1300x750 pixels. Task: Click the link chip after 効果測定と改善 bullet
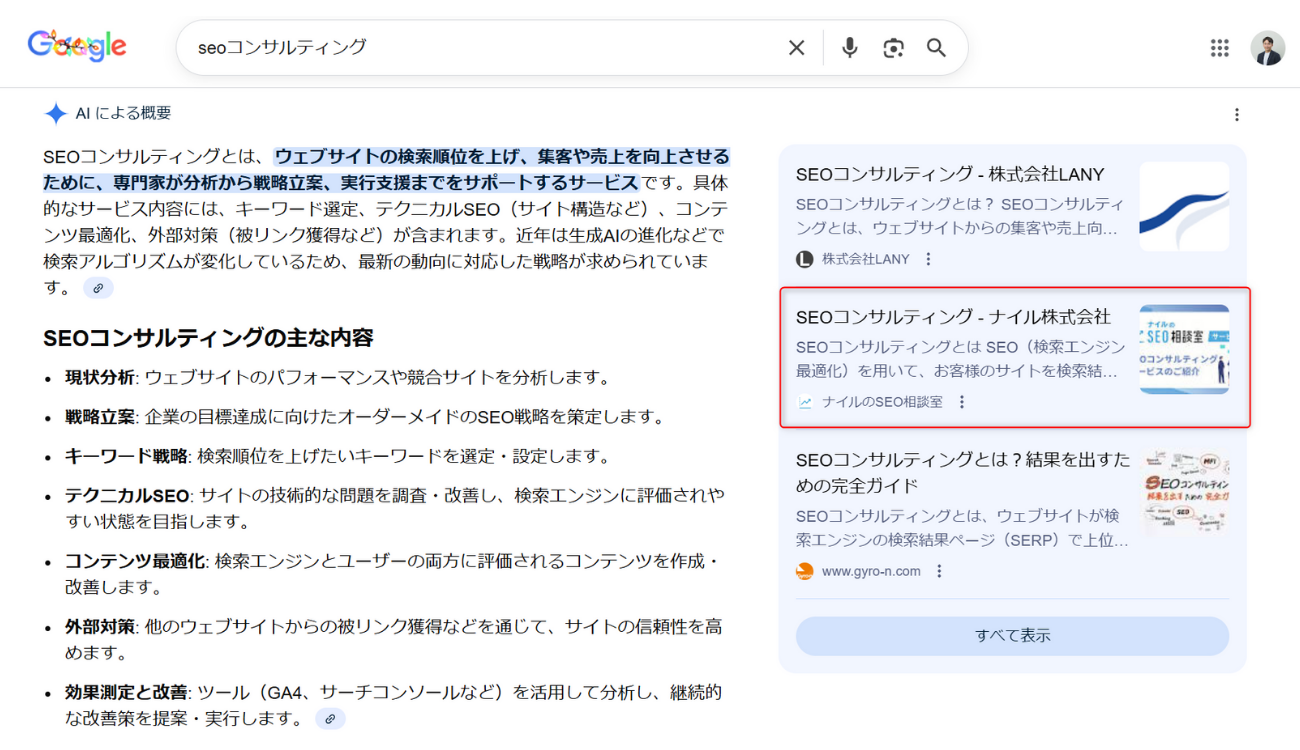click(x=331, y=718)
